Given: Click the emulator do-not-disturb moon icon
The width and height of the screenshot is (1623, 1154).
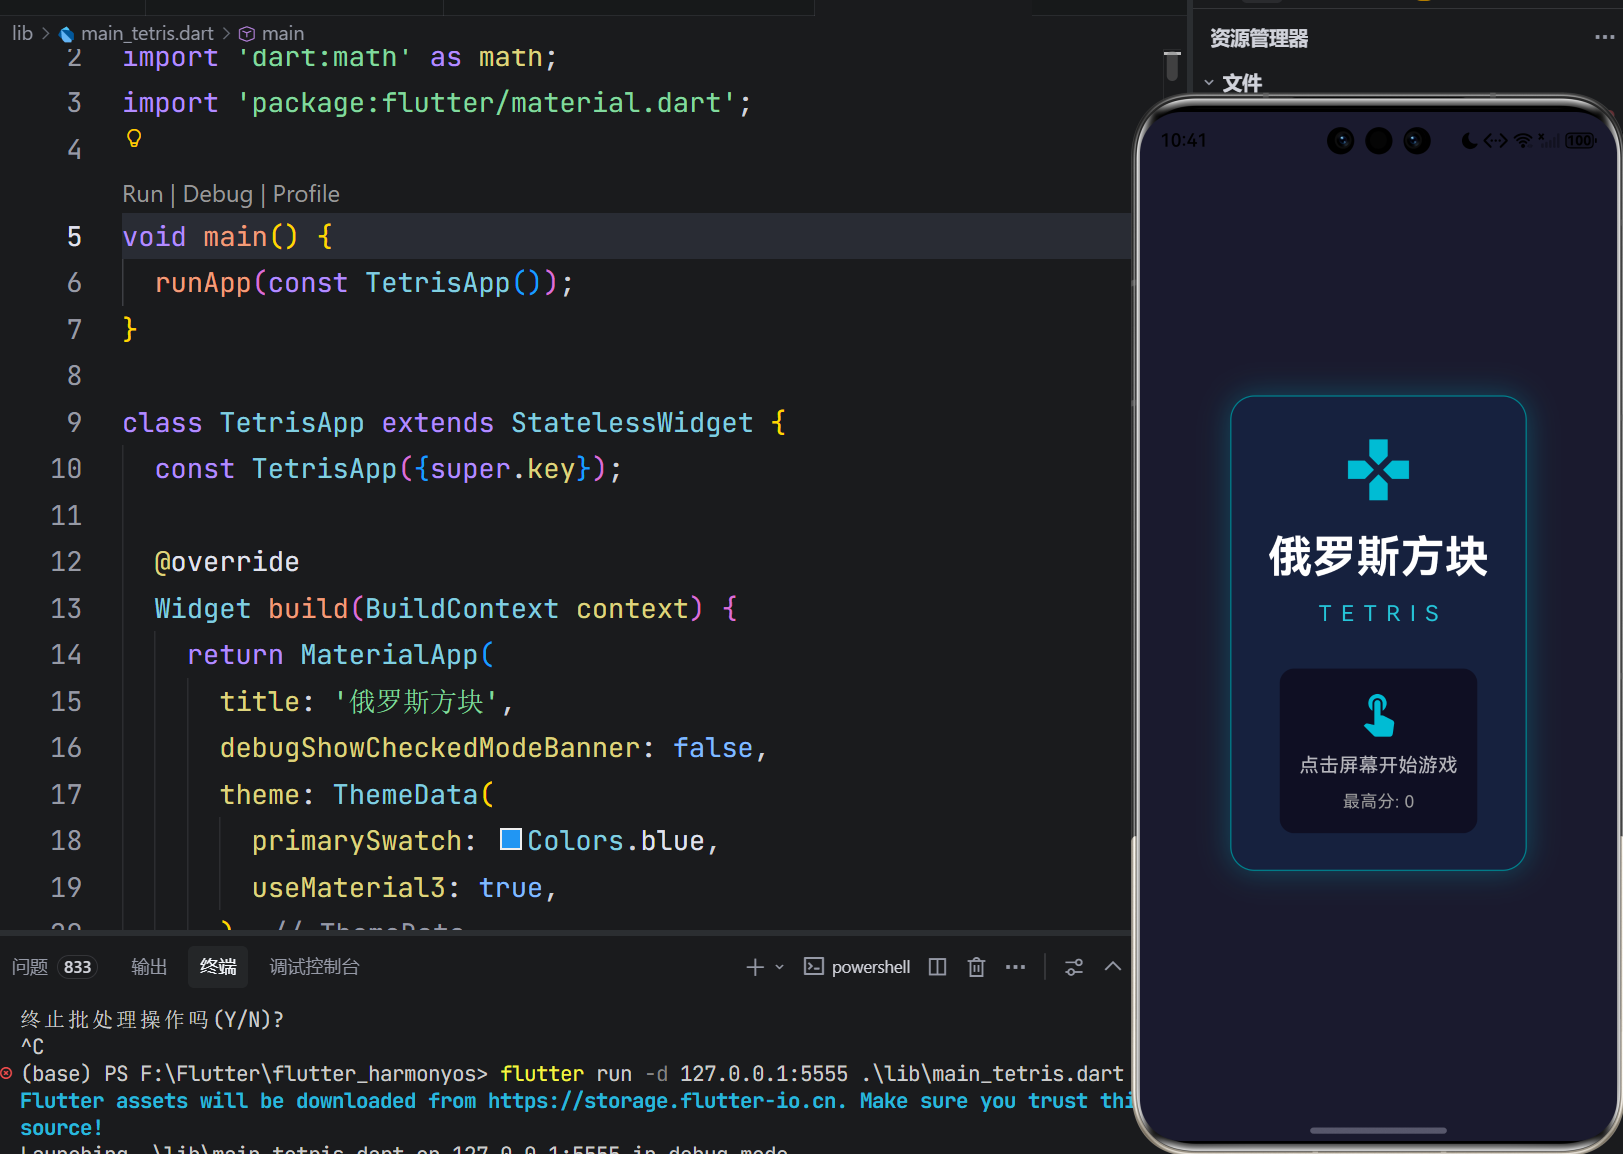Looking at the screenshot, I should [1469, 141].
